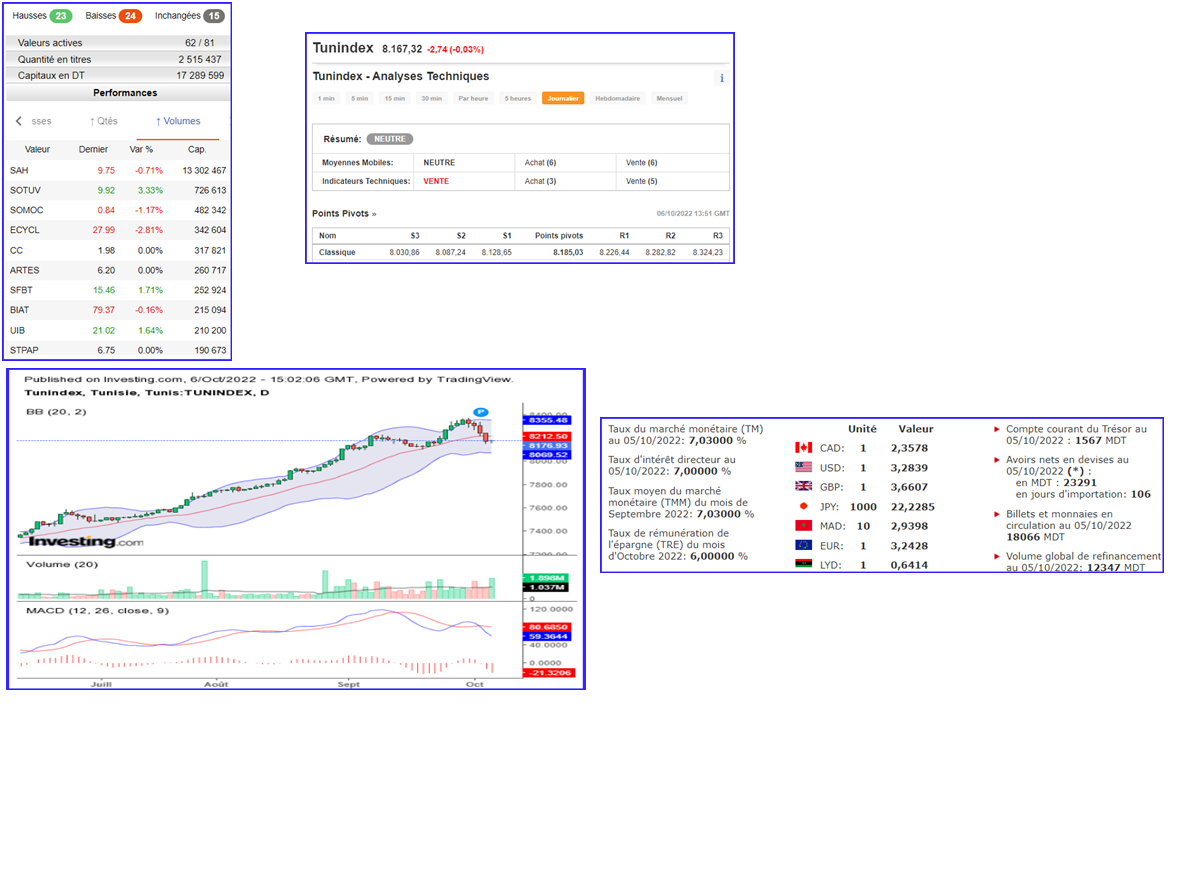Click the EU flag icon for EUR
This screenshot has height=885, width=1200.
802,545
